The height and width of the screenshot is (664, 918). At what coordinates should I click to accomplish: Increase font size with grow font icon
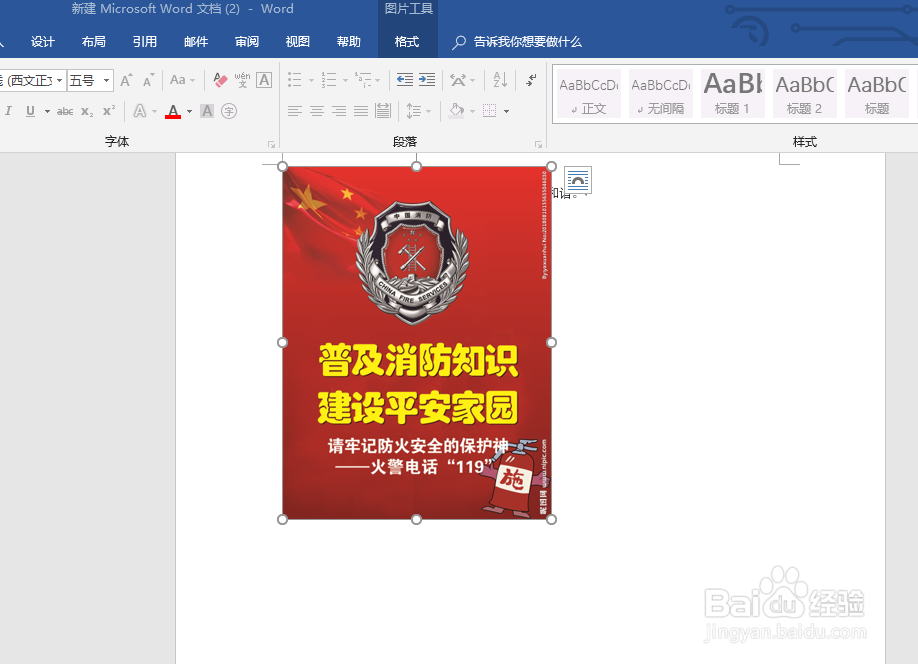point(126,80)
